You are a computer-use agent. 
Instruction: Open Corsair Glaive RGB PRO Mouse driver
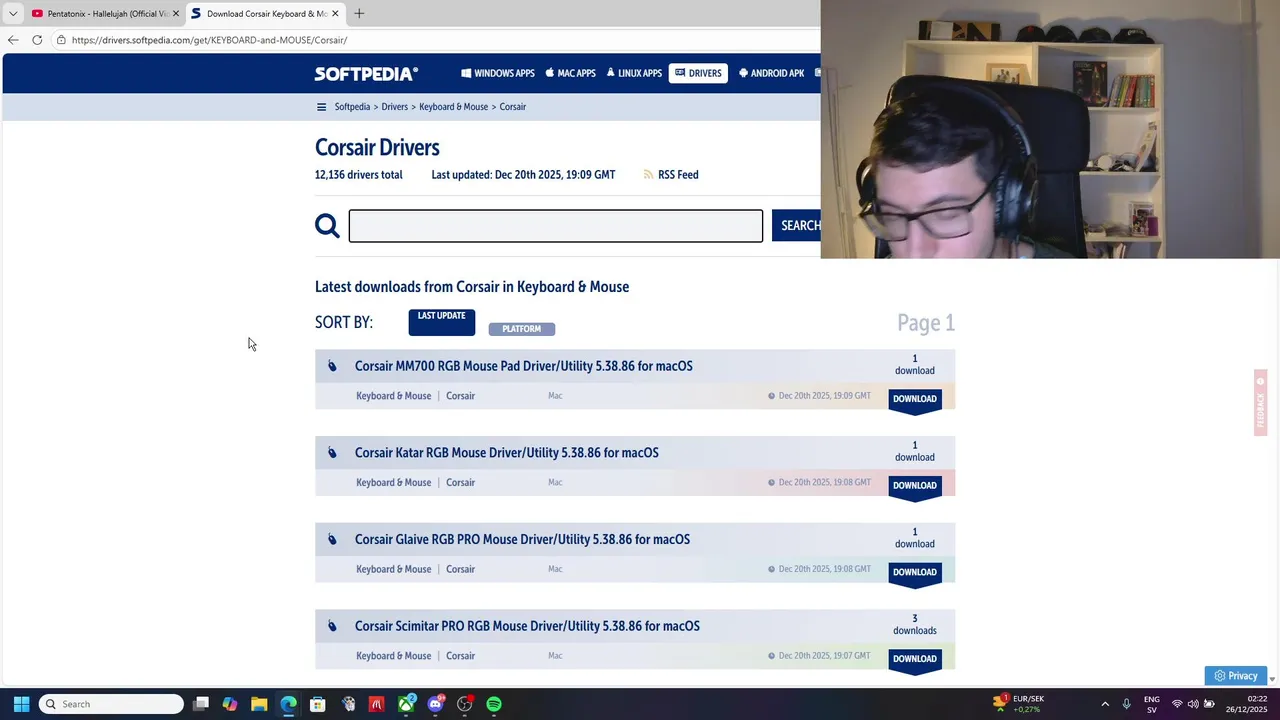point(522,540)
